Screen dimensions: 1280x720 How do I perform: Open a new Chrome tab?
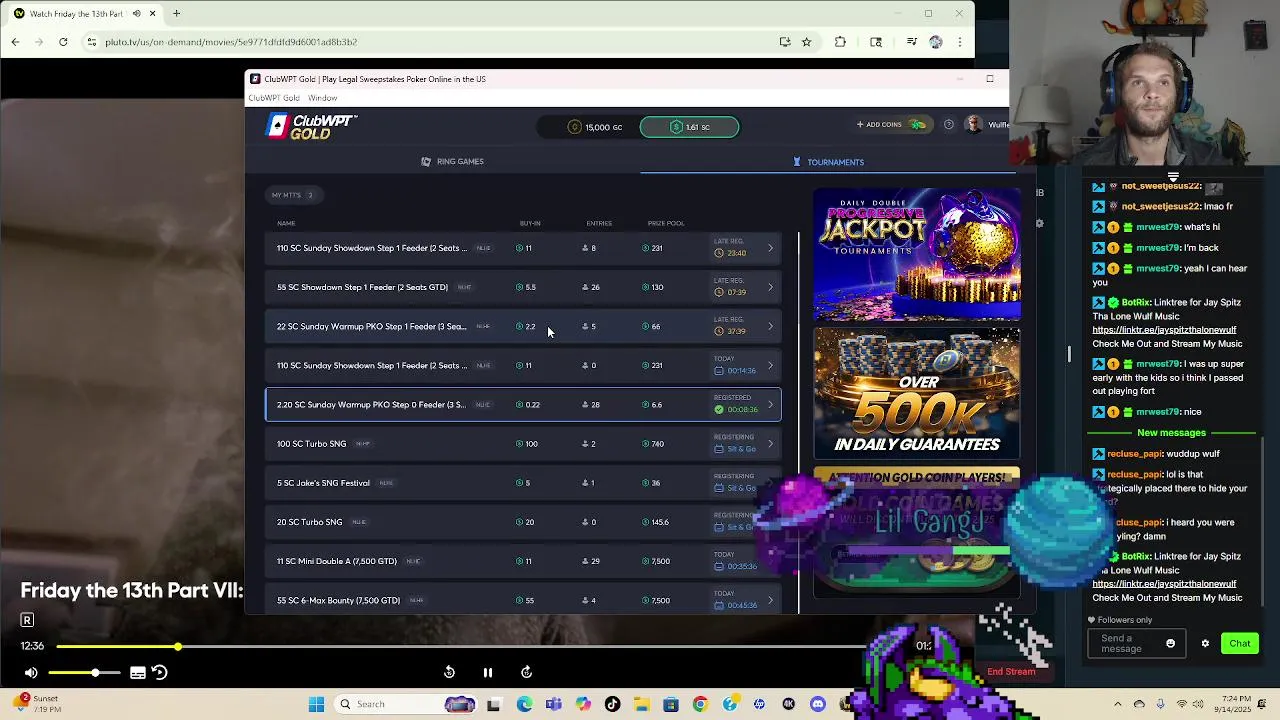click(176, 14)
